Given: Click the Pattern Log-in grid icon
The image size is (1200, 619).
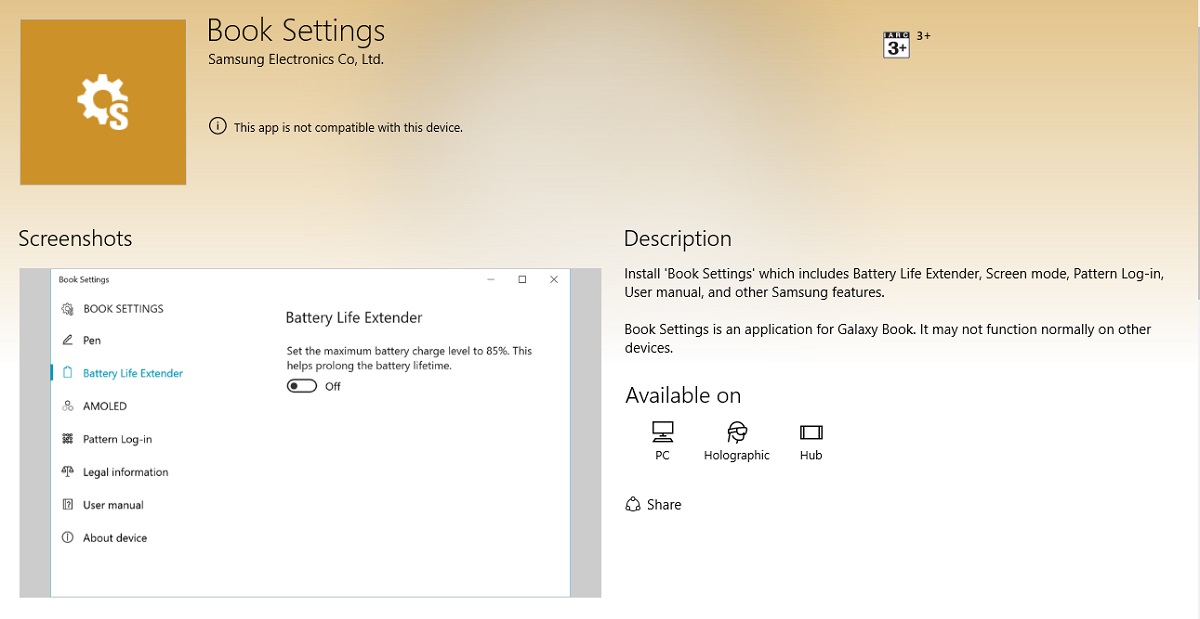Looking at the screenshot, I should (x=68, y=439).
